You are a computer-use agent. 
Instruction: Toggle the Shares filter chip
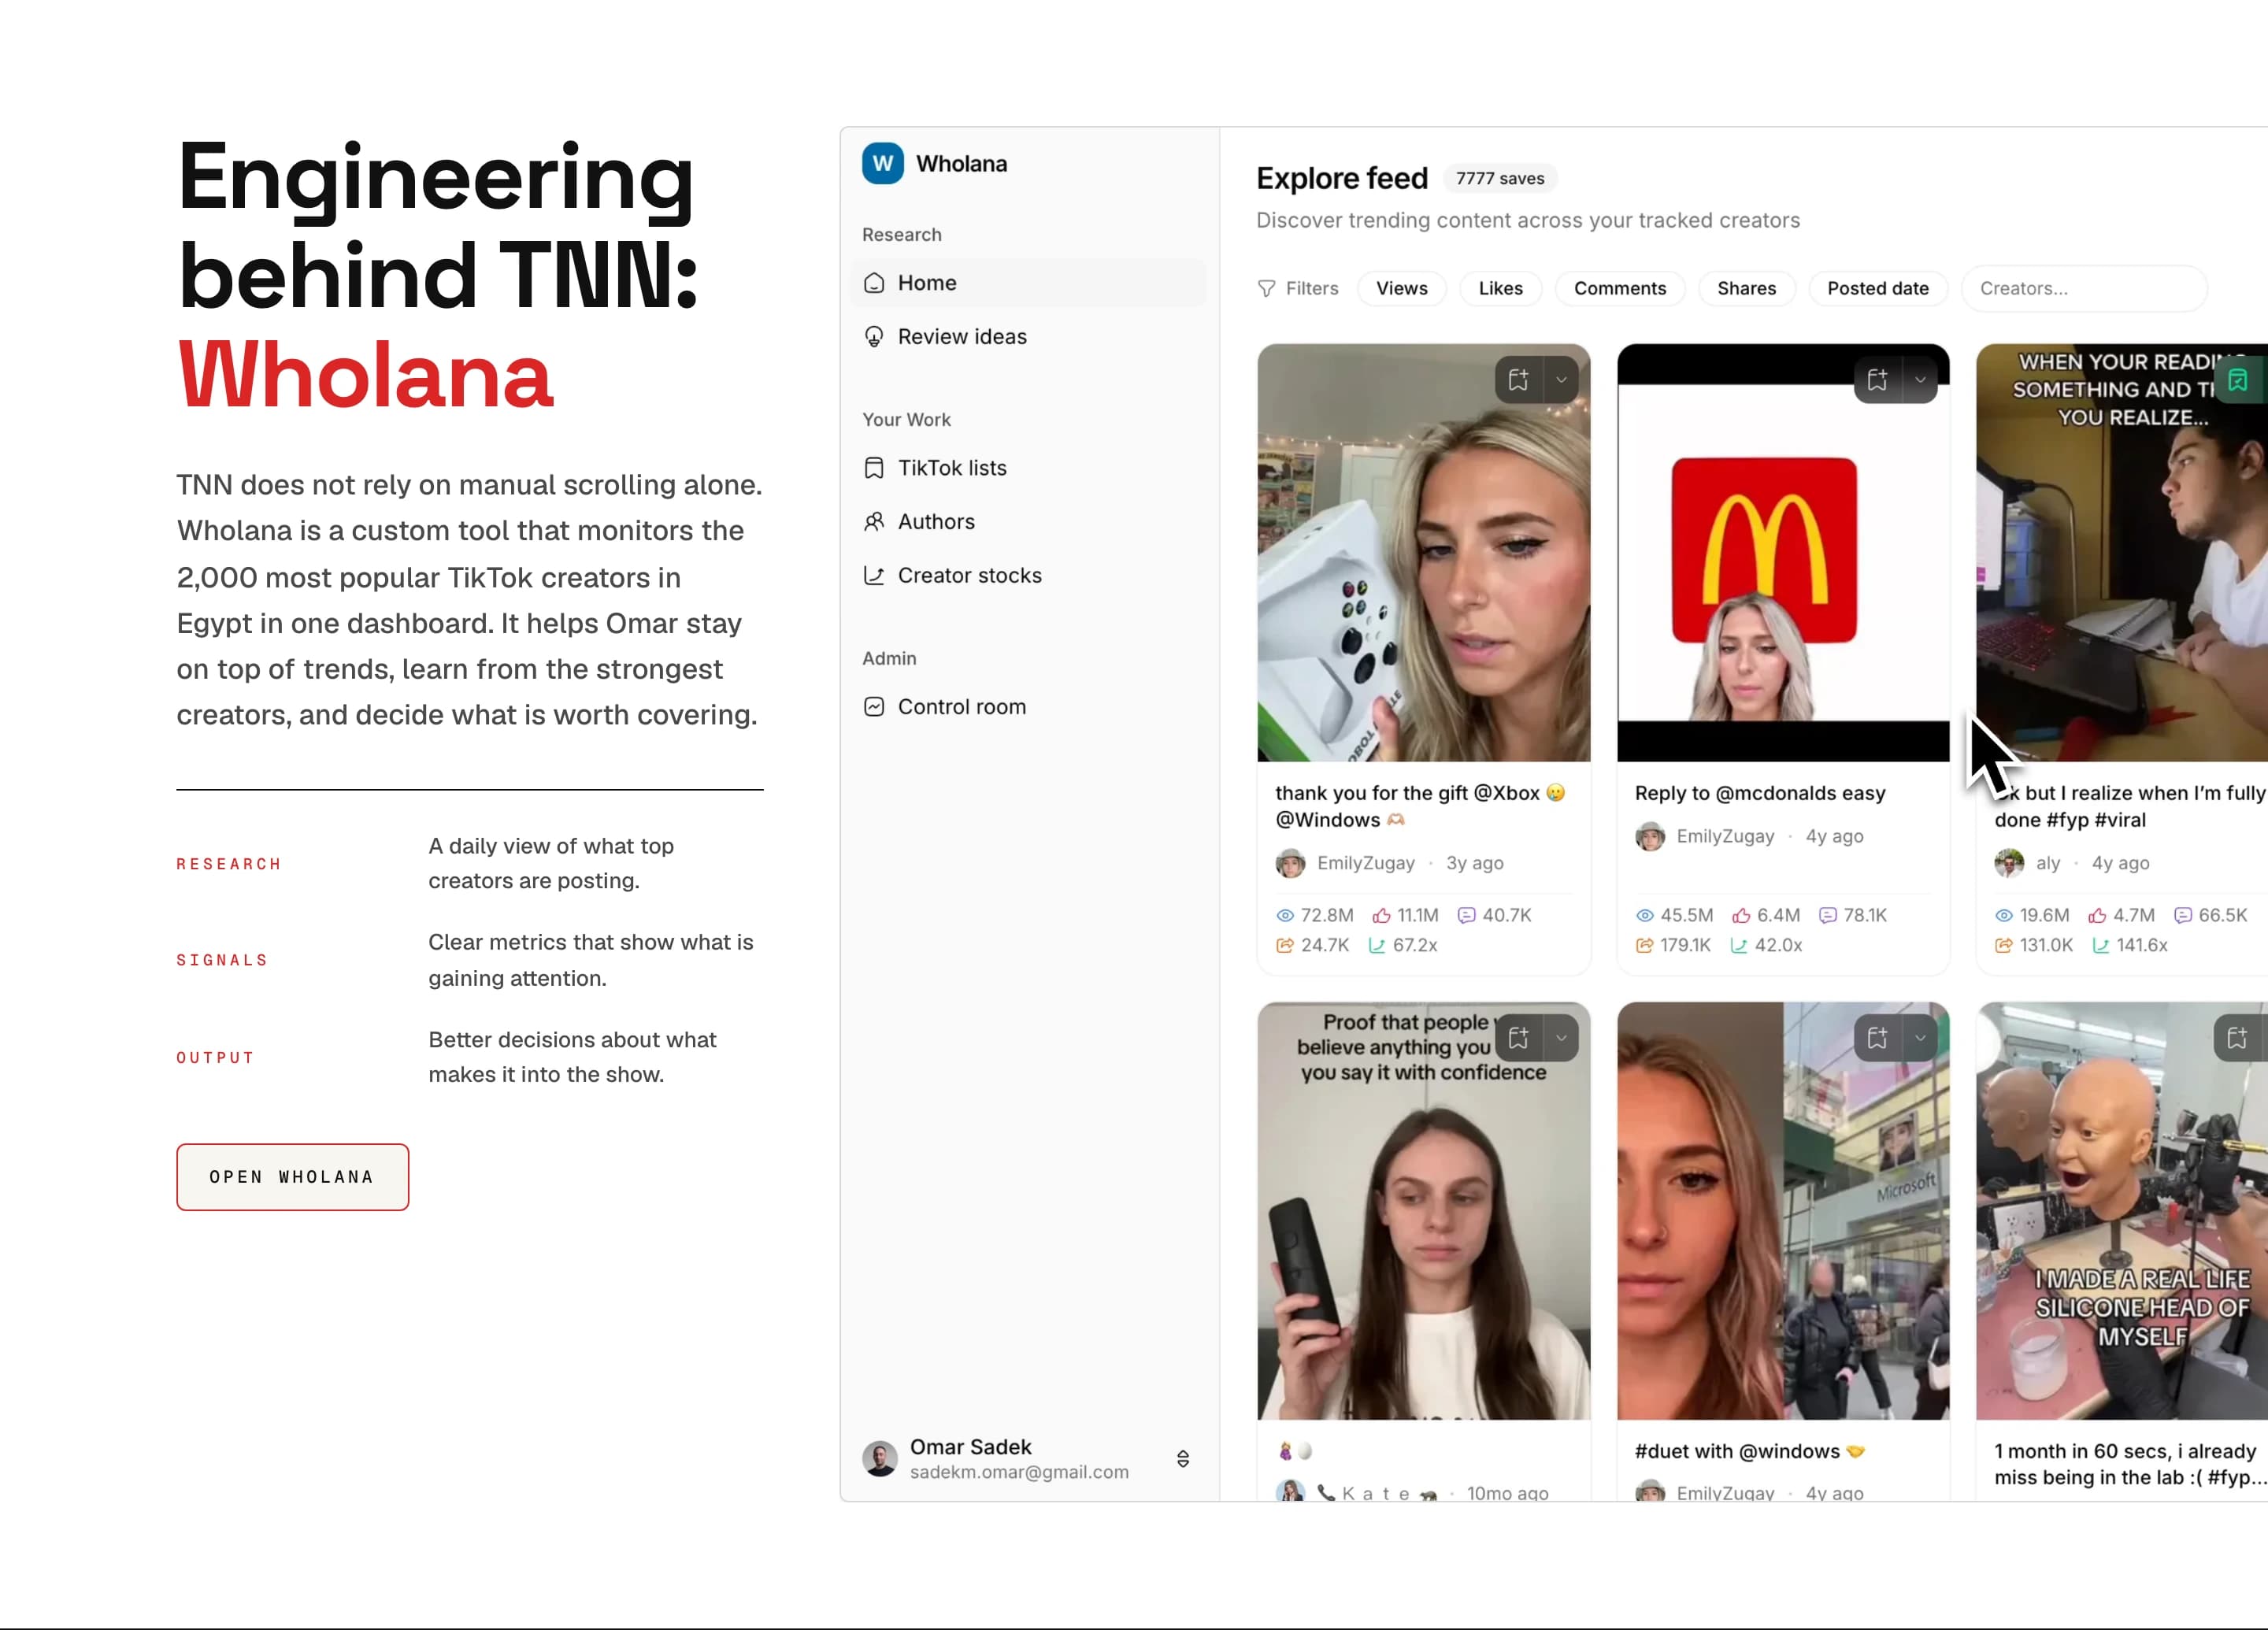click(1746, 288)
